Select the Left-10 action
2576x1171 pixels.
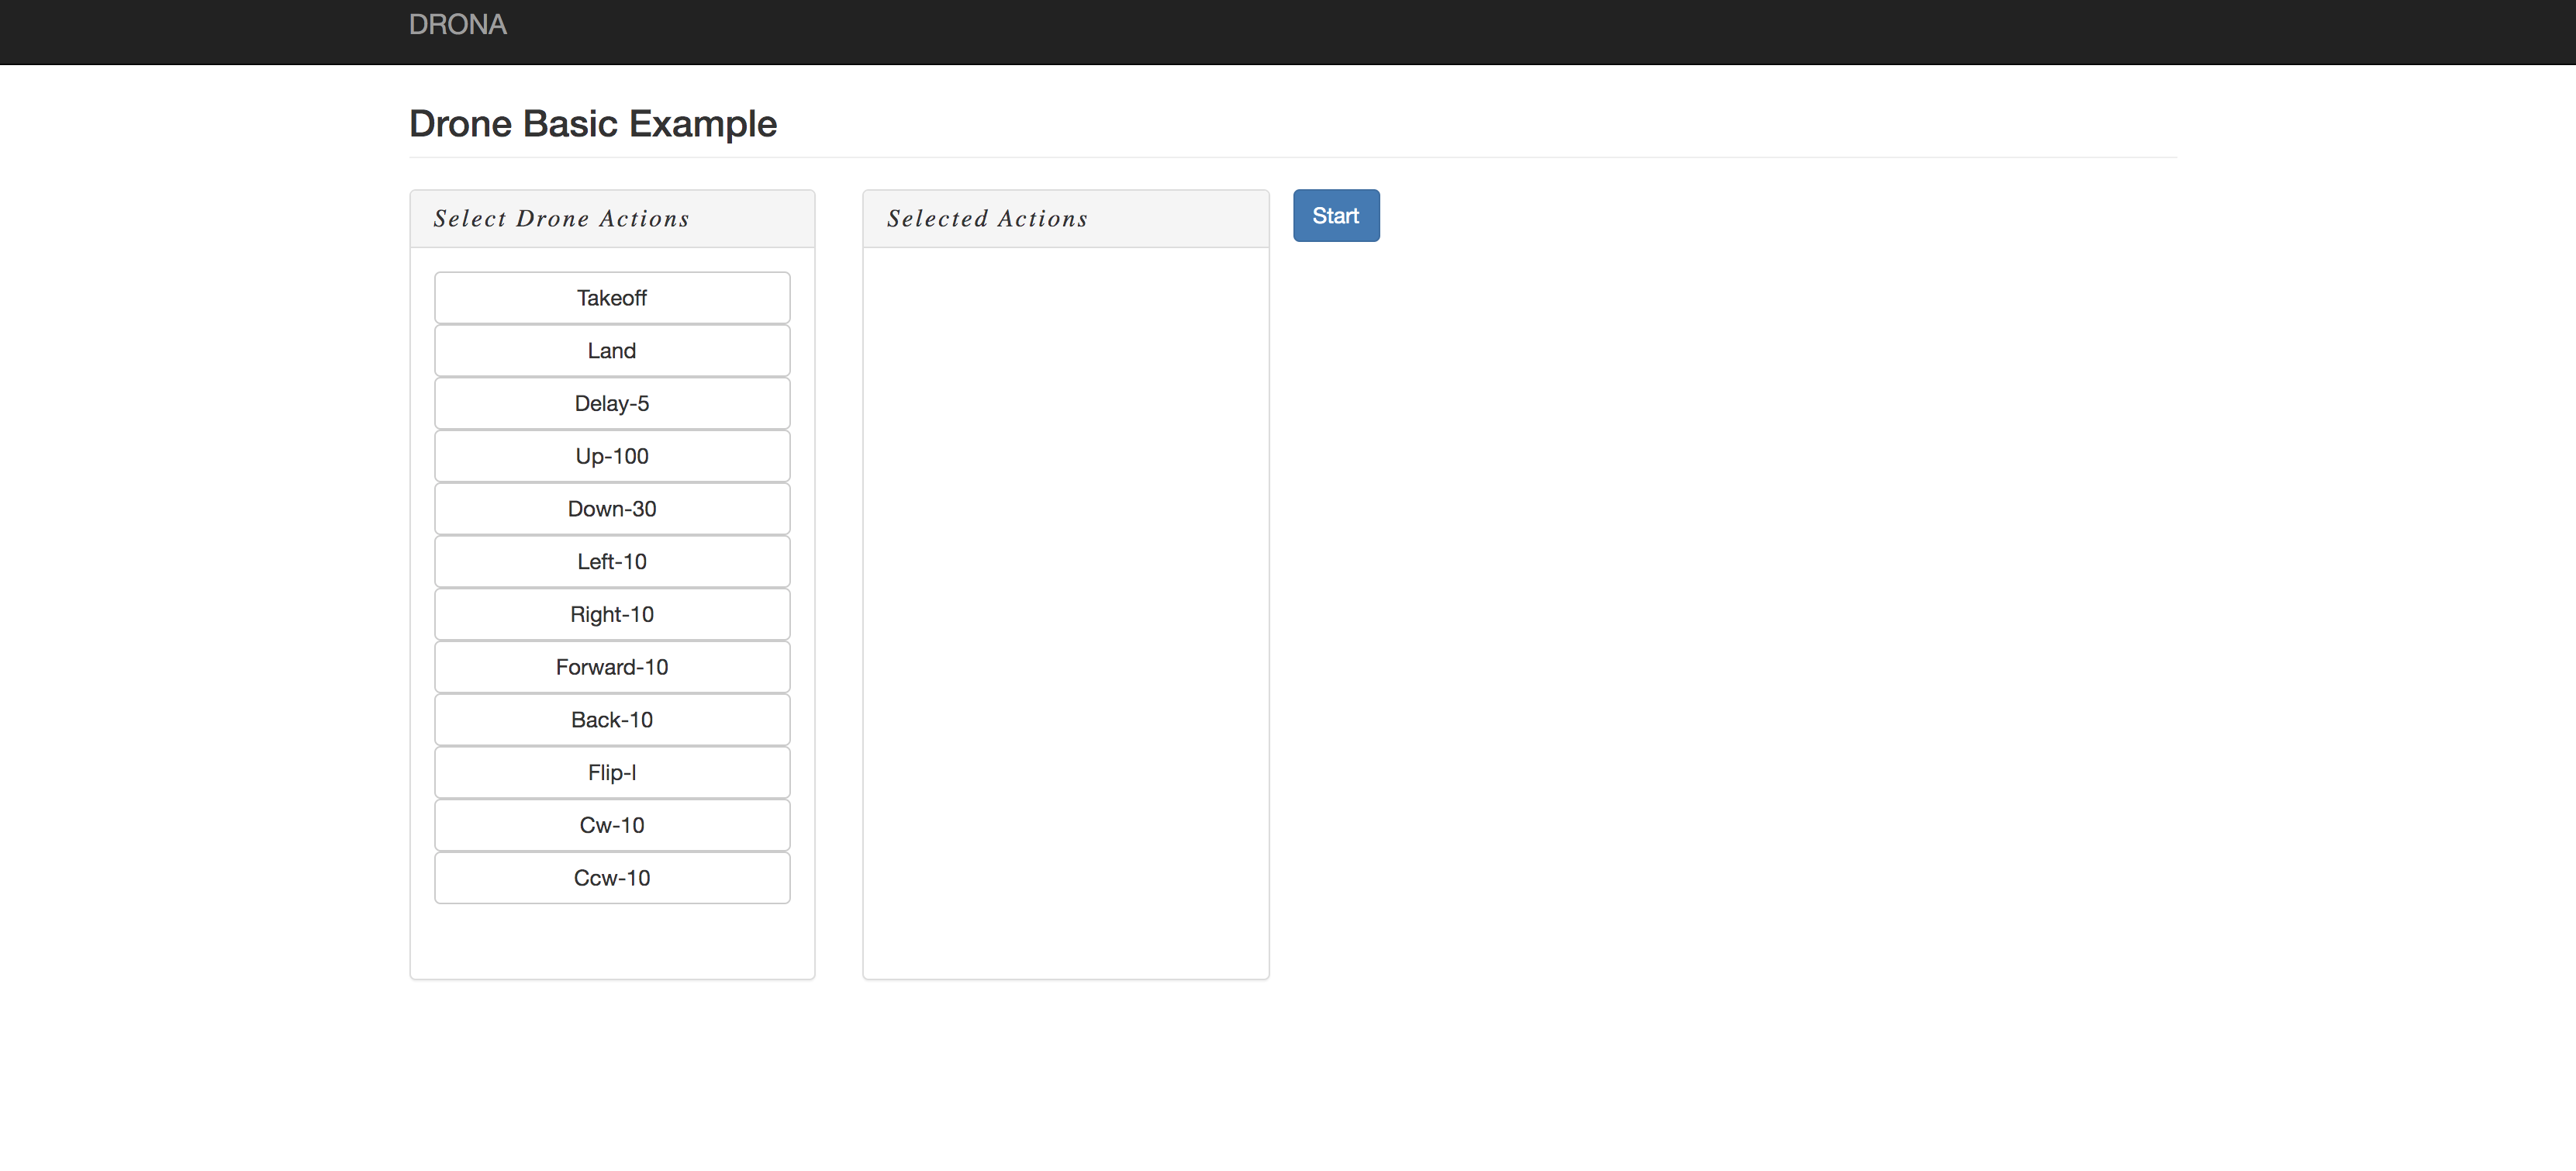[x=611, y=561]
